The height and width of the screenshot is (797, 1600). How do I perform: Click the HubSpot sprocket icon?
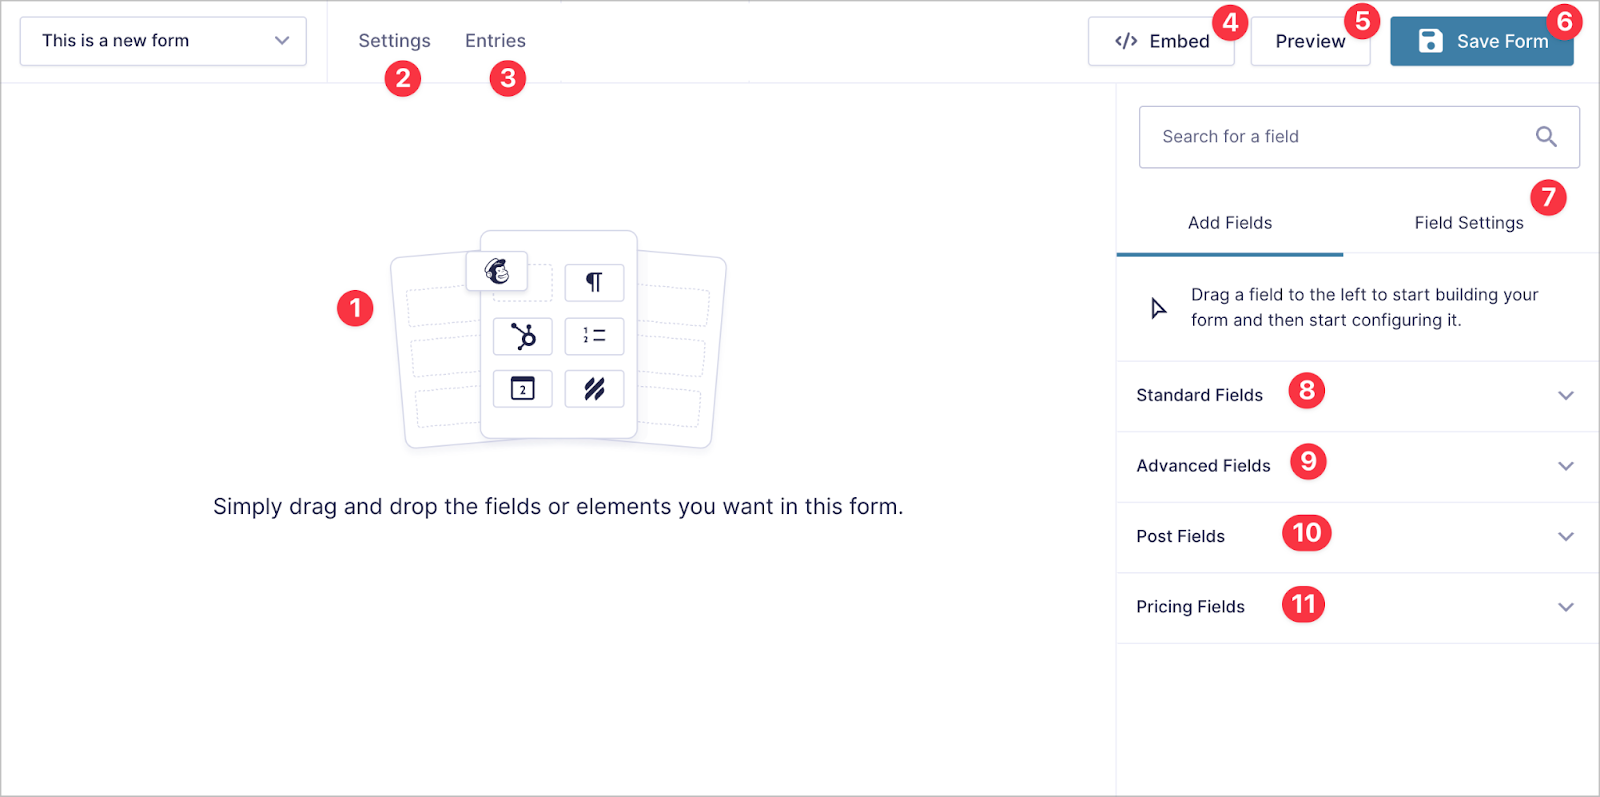coord(522,336)
